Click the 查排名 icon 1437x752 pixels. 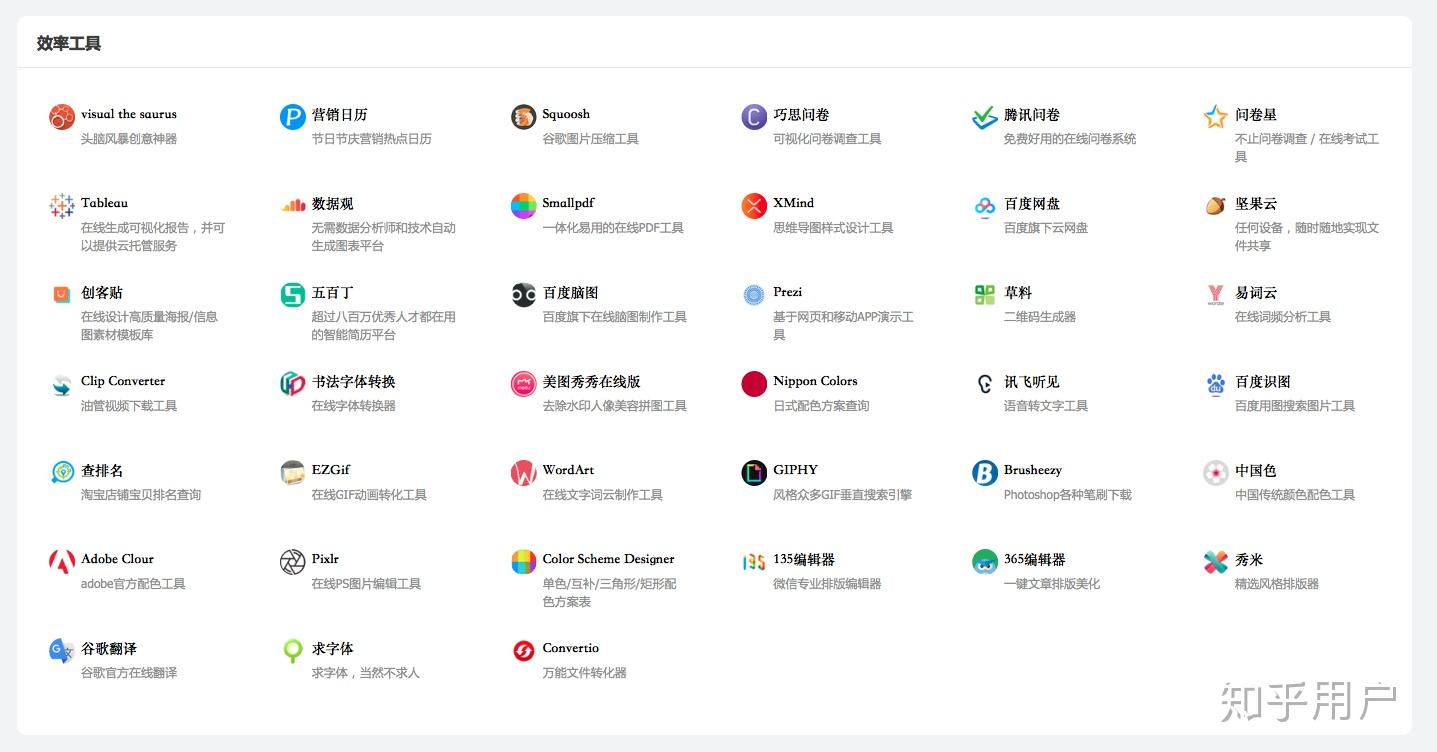tap(62, 473)
